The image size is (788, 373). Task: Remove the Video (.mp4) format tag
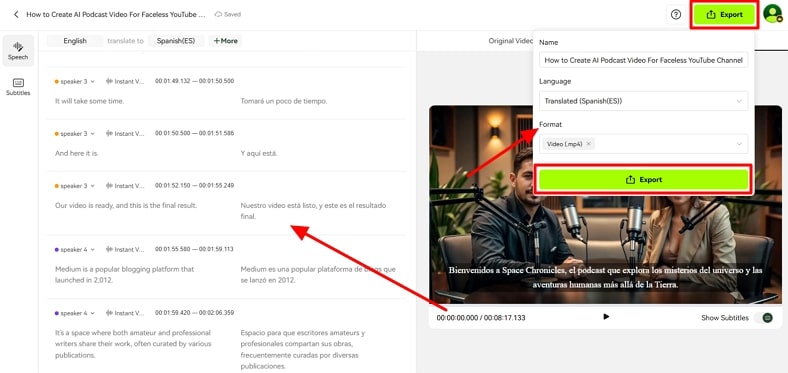pyautogui.click(x=588, y=144)
